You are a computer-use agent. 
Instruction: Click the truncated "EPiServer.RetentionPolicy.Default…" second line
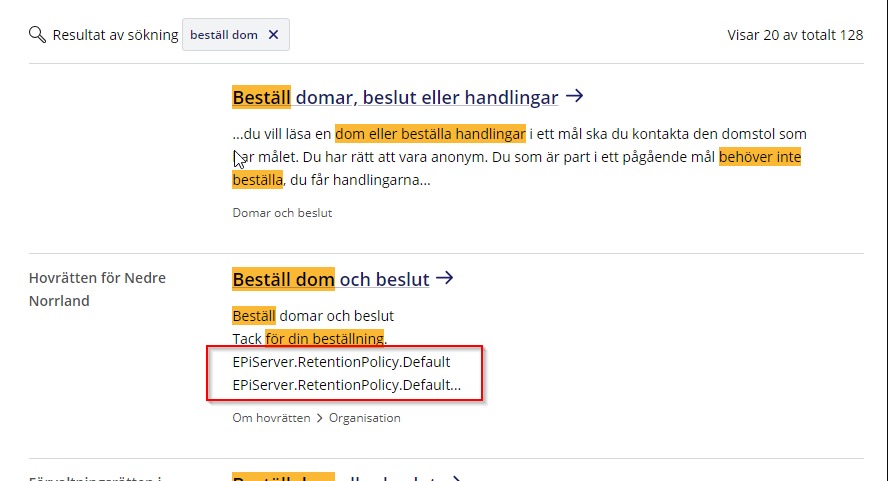click(346, 384)
